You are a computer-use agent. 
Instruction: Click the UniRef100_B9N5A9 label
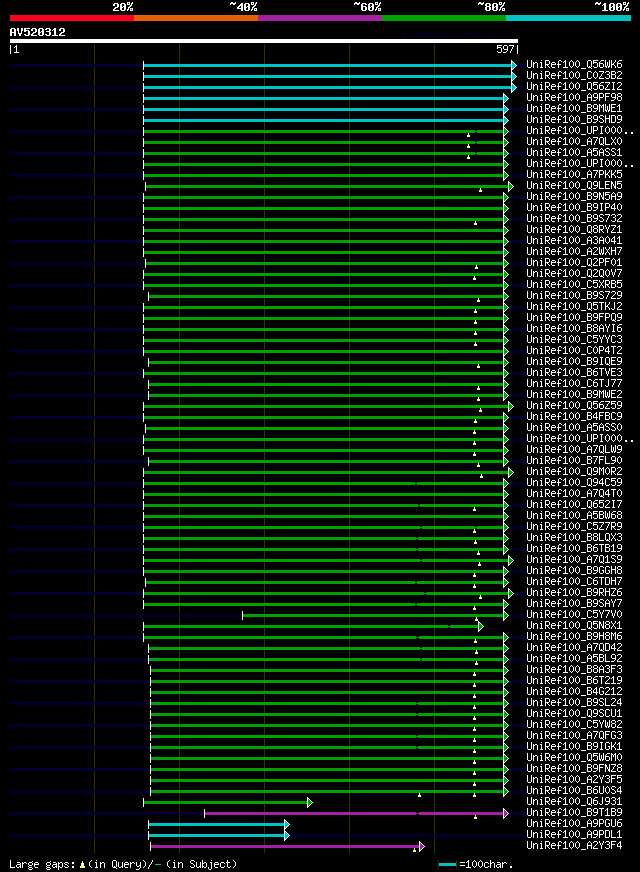point(574,197)
